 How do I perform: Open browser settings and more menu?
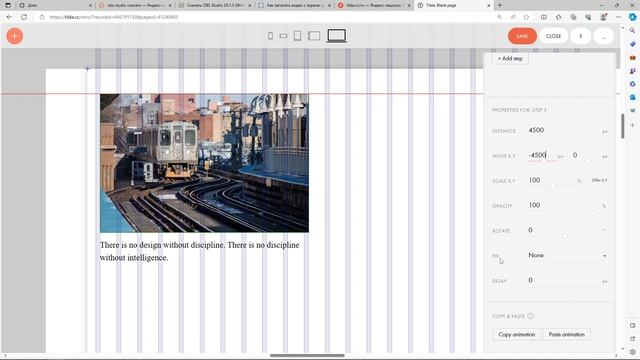(618, 17)
